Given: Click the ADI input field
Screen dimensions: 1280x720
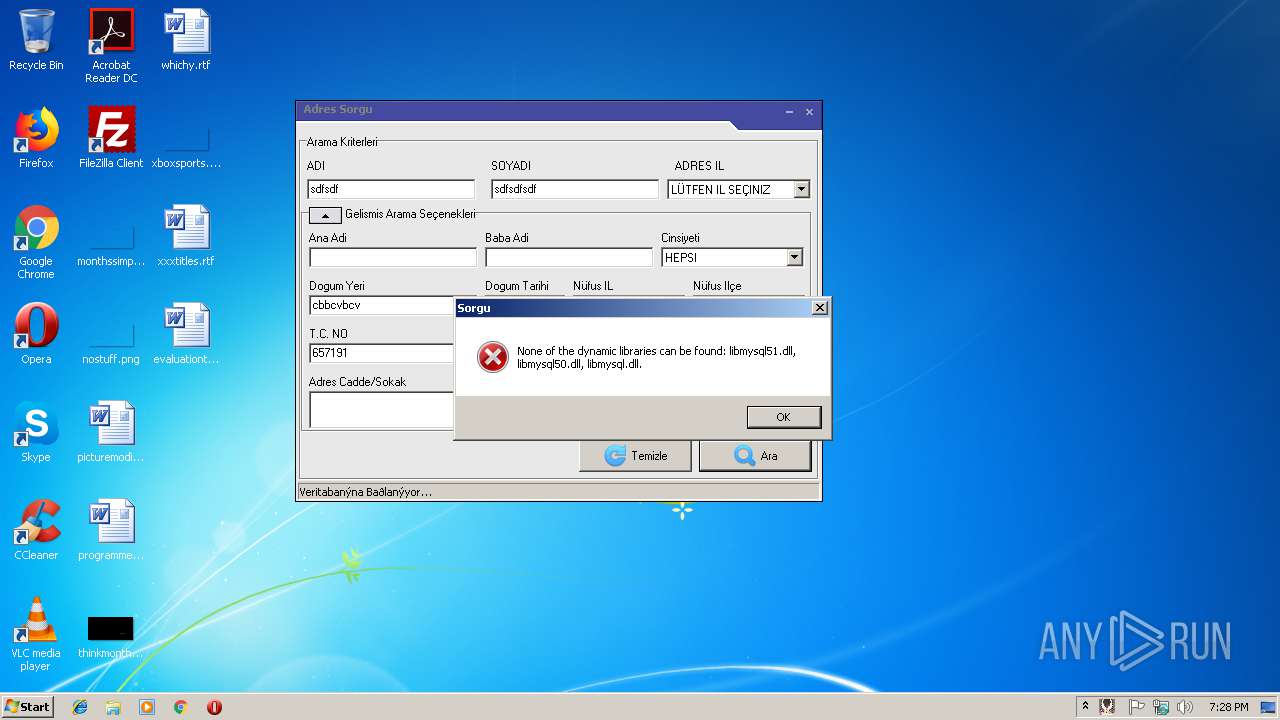Looking at the screenshot, I should pyautogui.click(x=391, y=189).
